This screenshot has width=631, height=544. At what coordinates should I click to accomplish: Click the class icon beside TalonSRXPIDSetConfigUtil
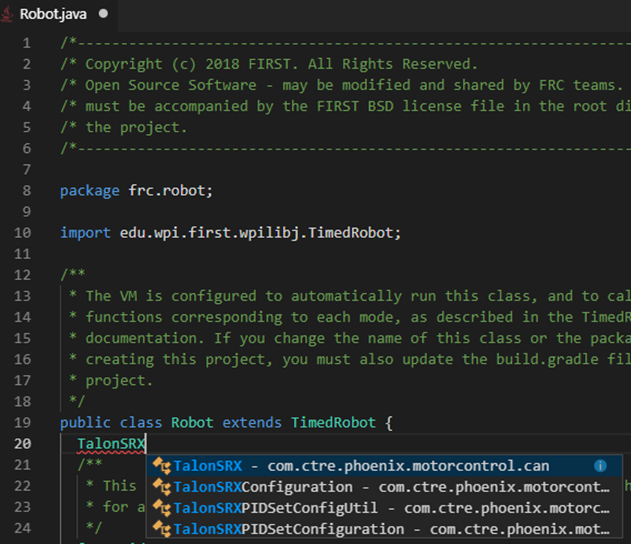tap(162, 508)
